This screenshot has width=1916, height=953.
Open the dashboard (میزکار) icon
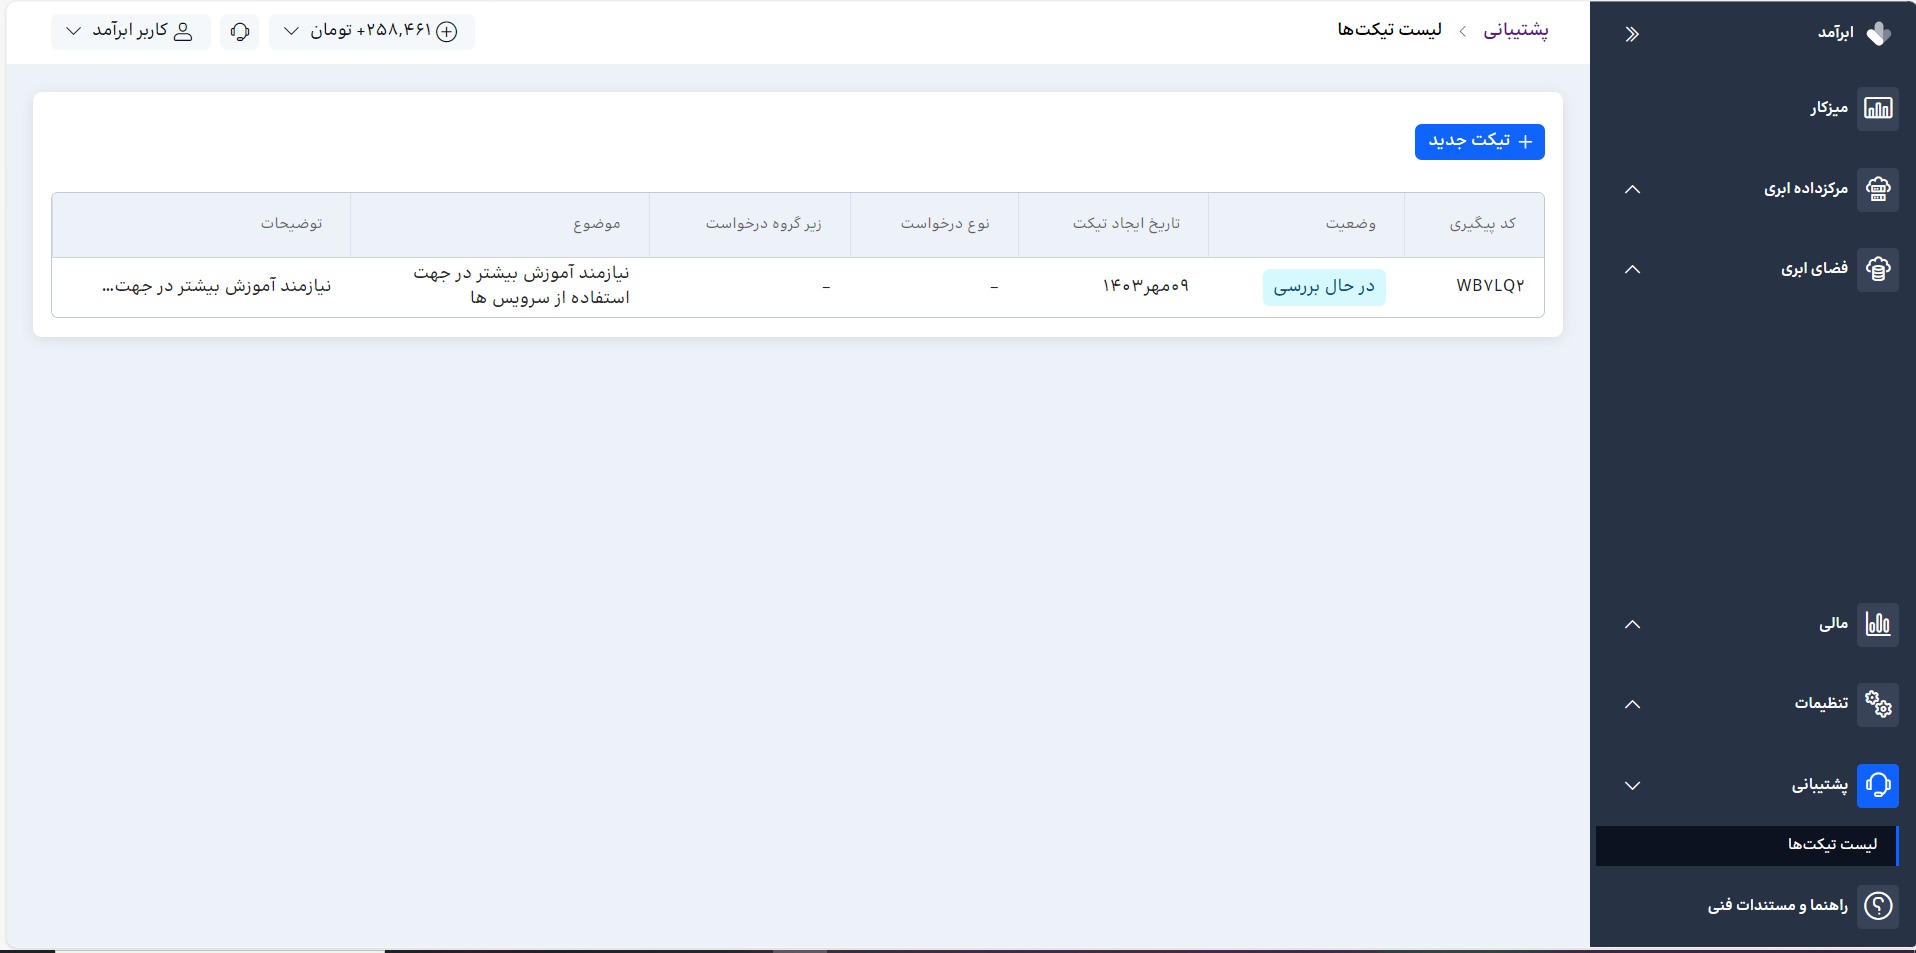click(1878, 108)
